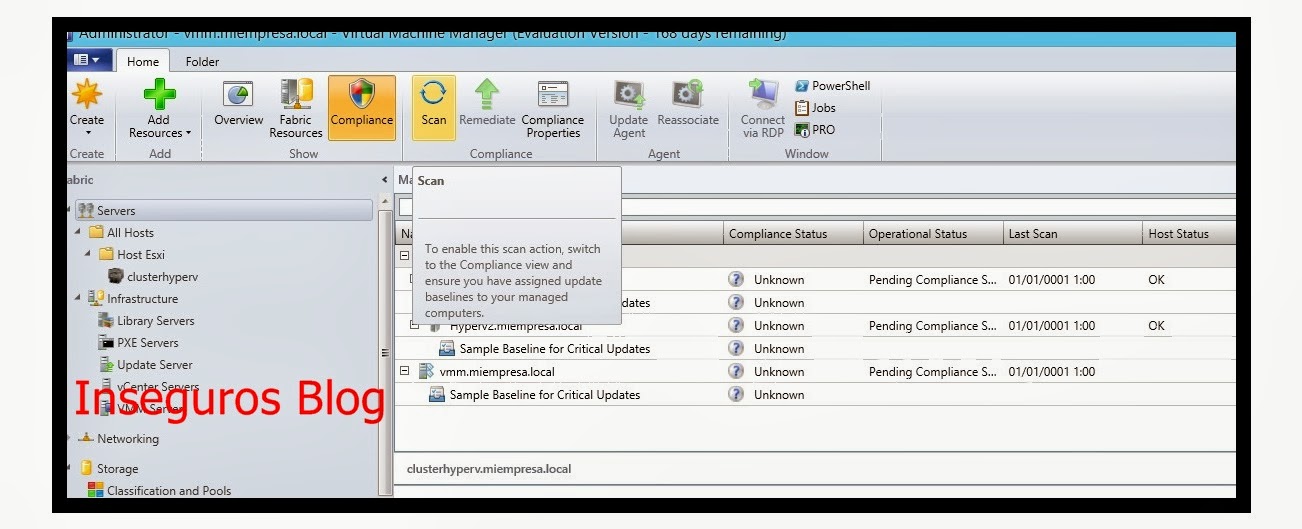Select Update Server in the tree
The width and height of the screenshot is (1302, 529).
pos(154,365)
